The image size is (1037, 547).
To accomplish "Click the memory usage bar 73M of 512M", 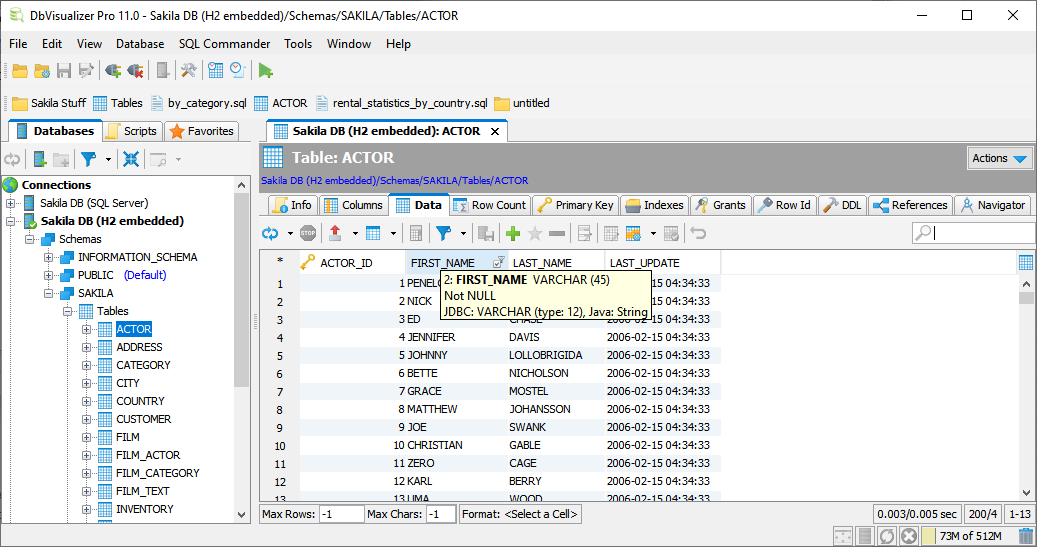I will 968,536.
